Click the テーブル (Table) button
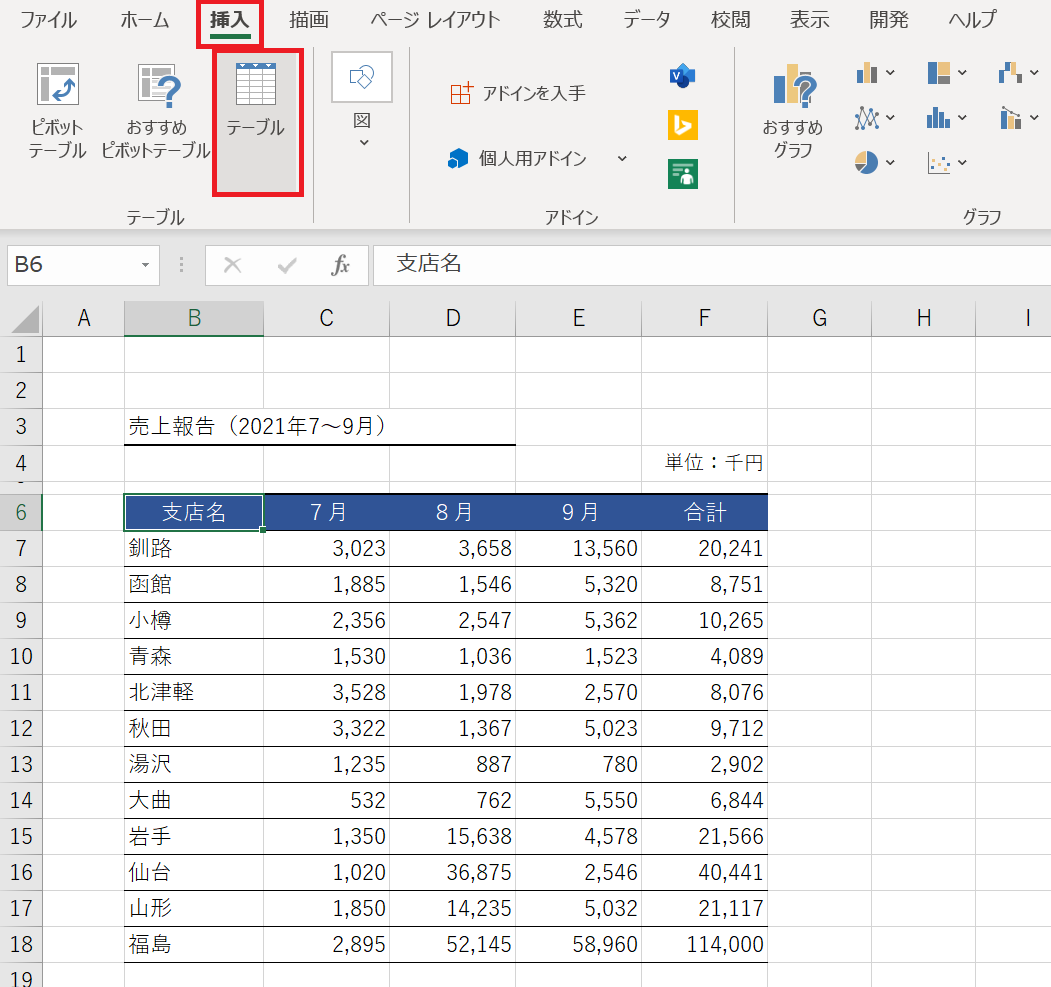1051x987 pixels. click(256, 121)
